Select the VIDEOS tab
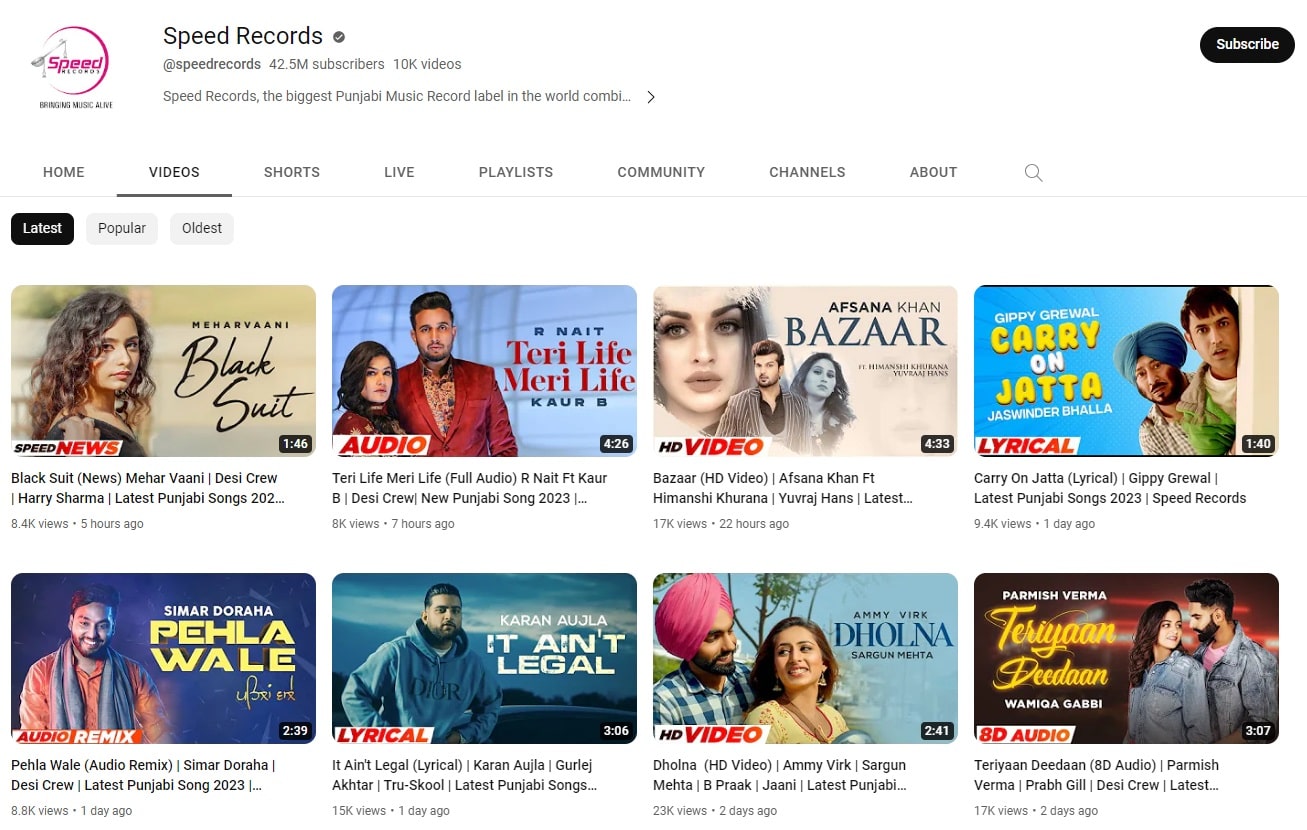The width and height of the screenshot is (1307, 830). point(174,172)
